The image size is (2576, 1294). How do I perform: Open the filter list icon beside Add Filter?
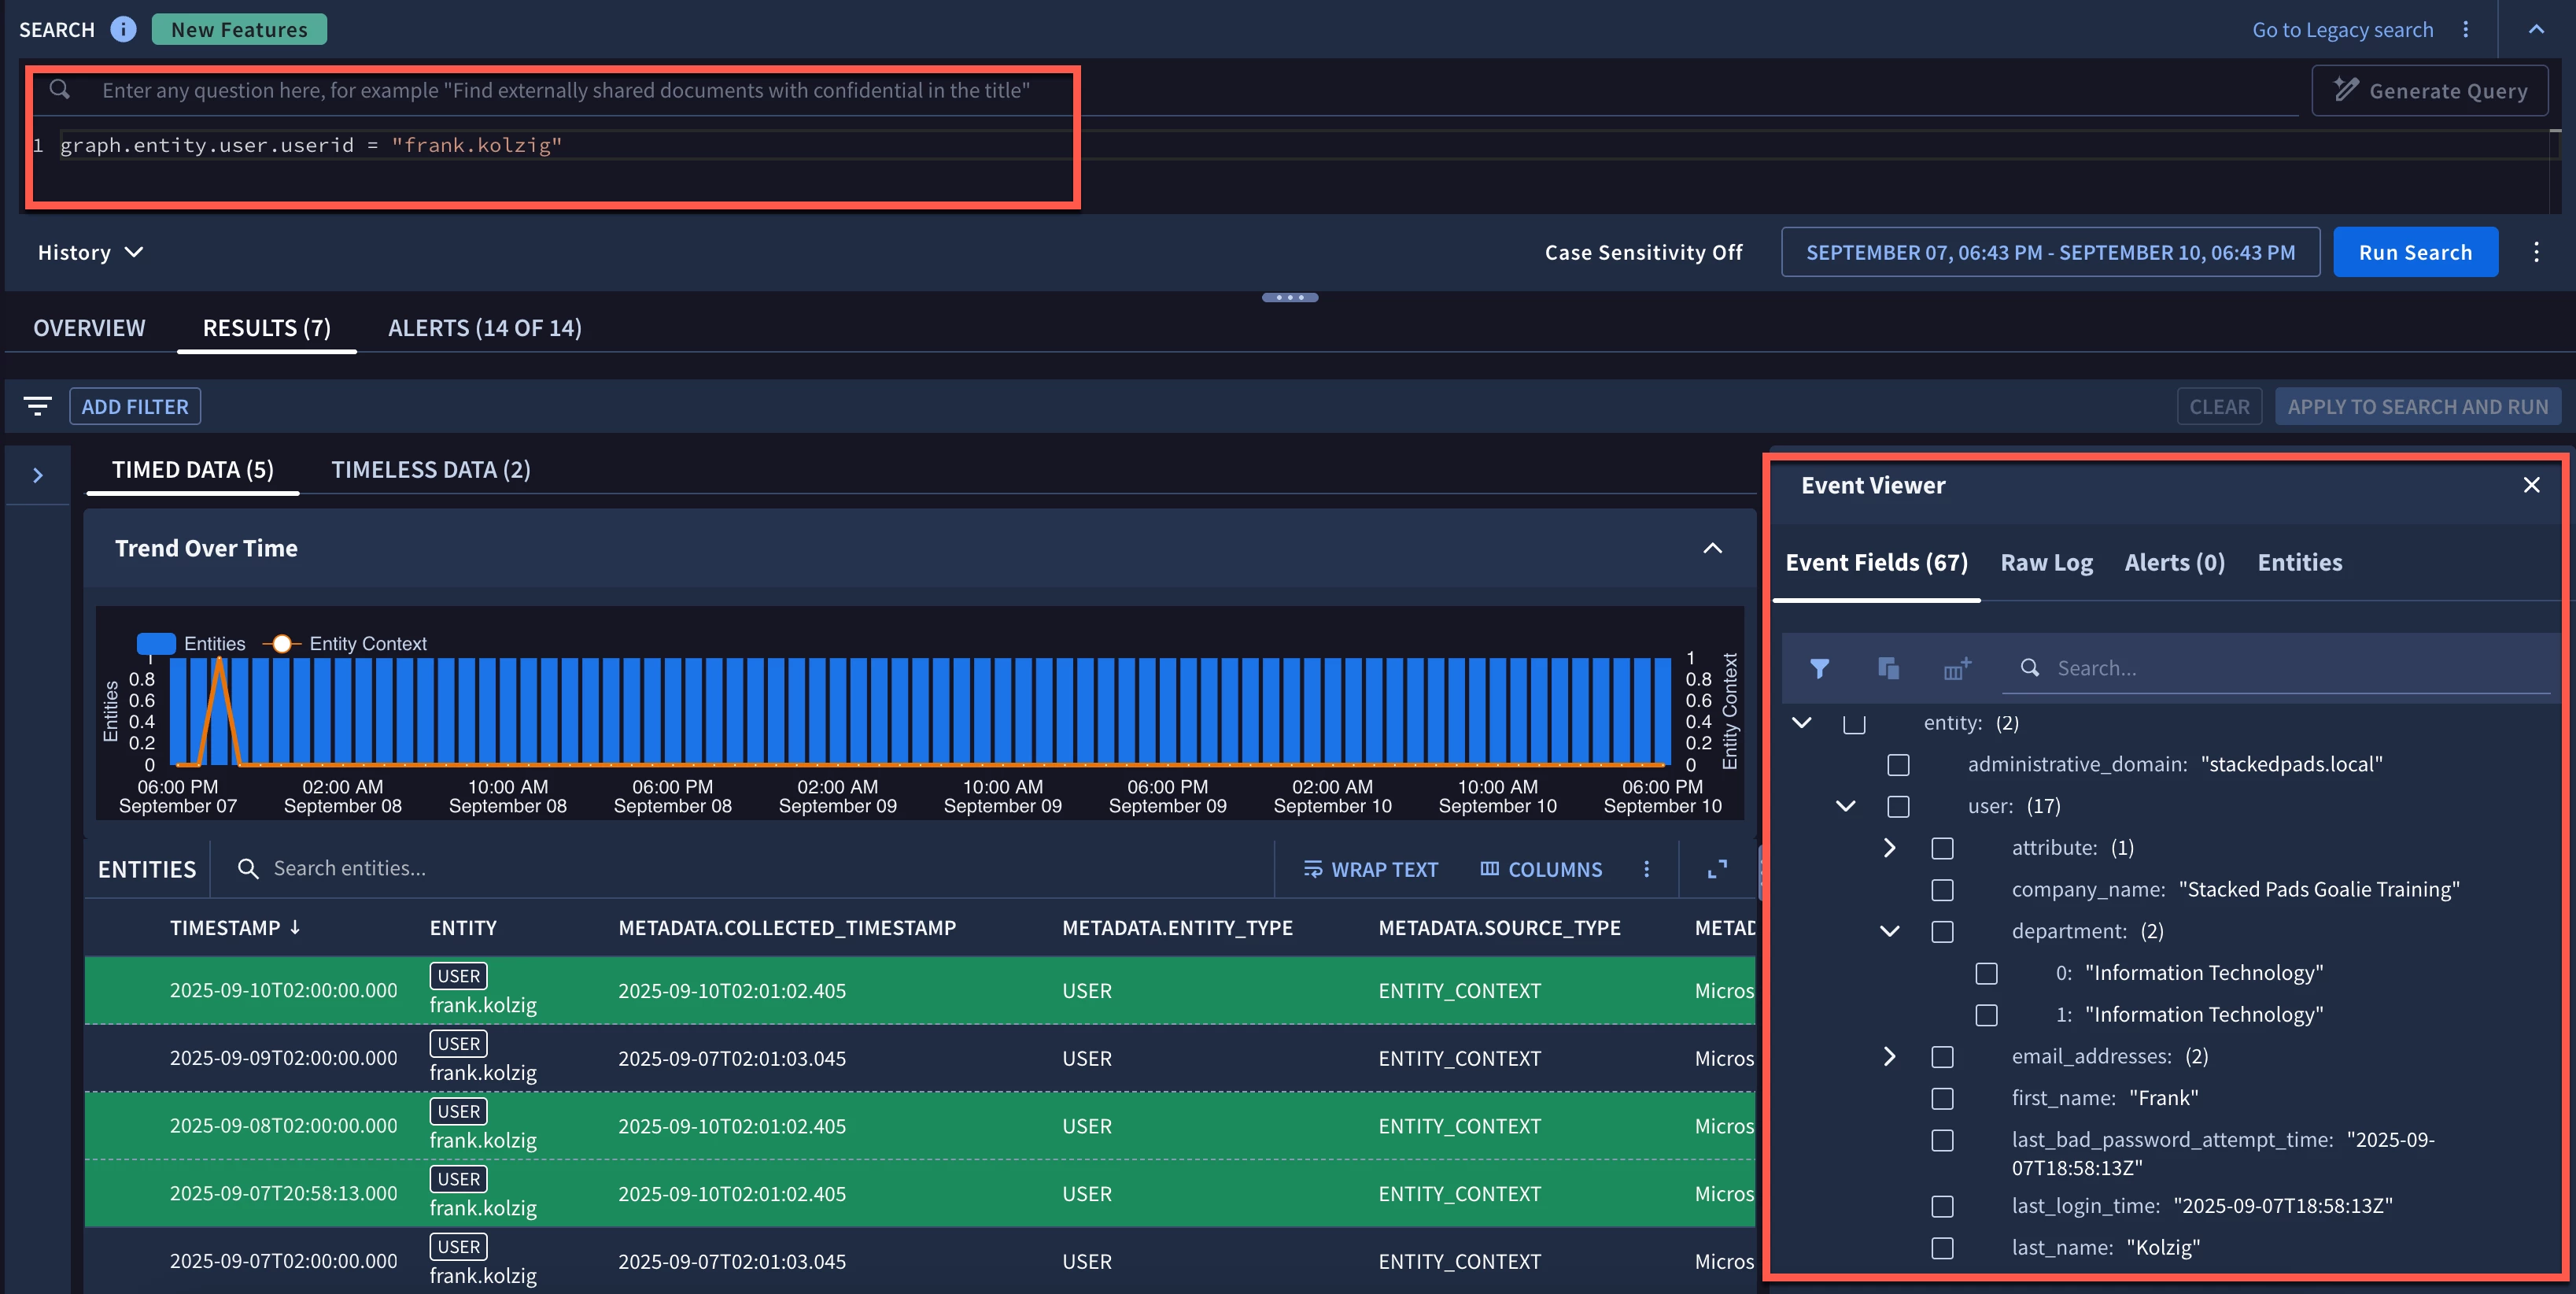(x=37, y=406)
